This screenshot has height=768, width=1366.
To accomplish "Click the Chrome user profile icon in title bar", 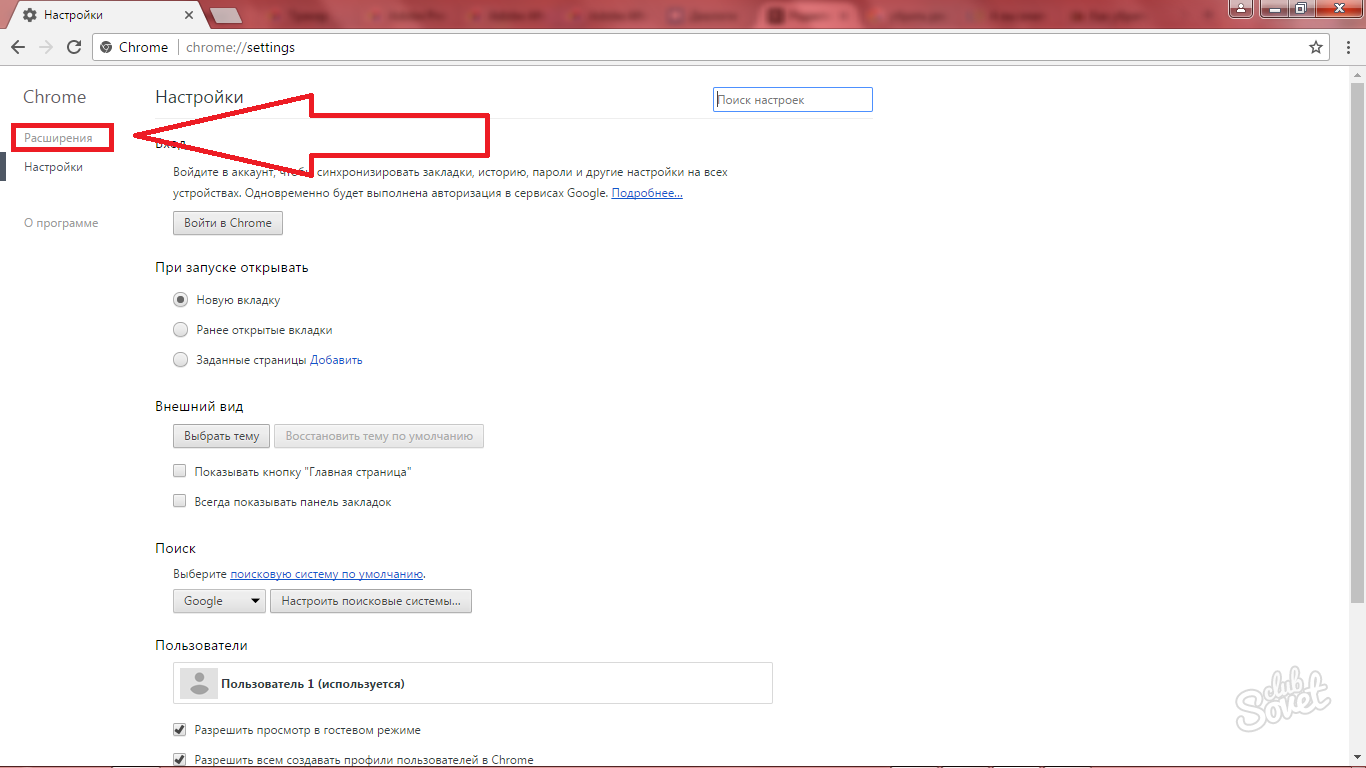I will tap(1240, 9).
